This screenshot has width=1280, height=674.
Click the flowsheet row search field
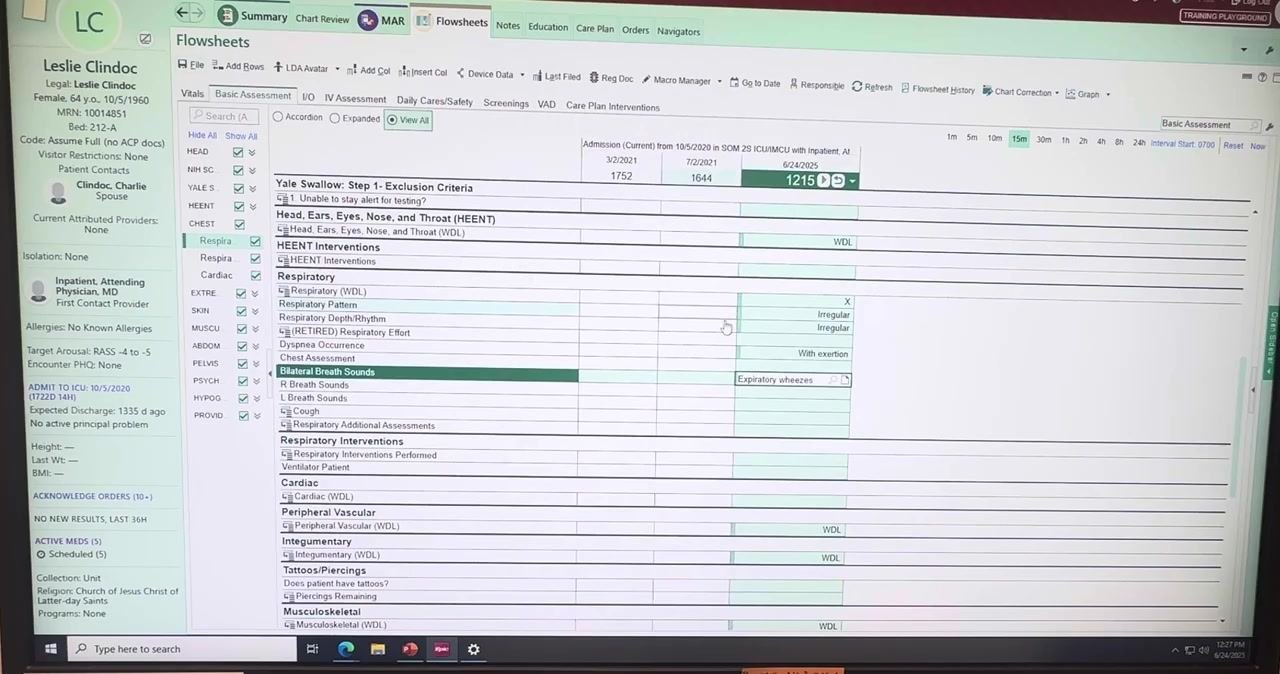point(225,116)
